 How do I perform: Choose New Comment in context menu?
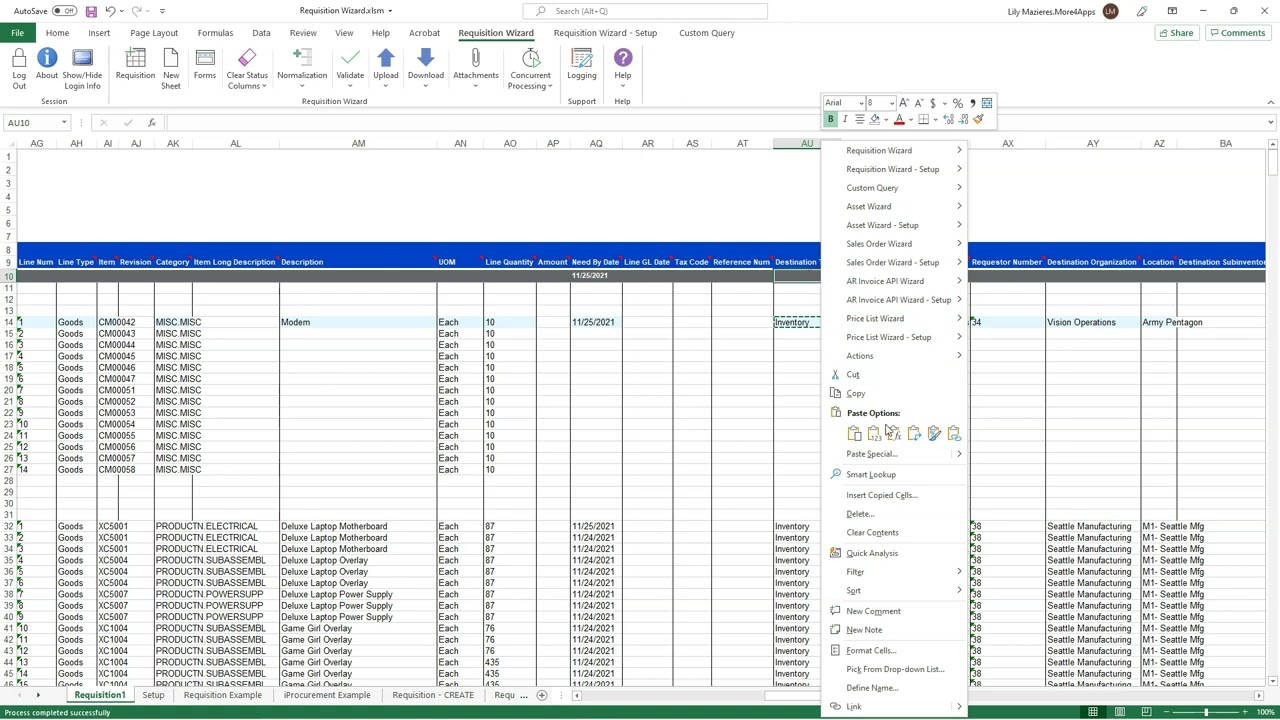895,611
